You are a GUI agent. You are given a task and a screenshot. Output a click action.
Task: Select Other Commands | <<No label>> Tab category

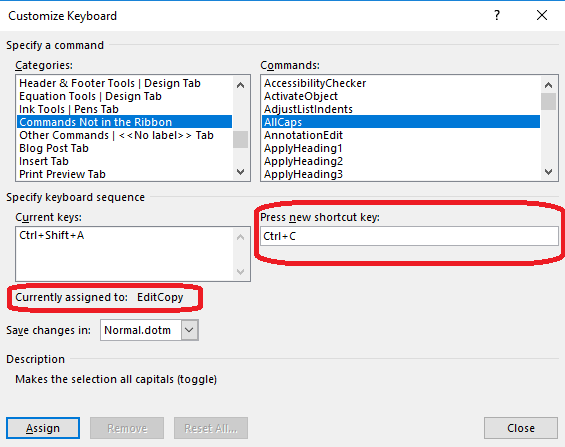[124, 135]
